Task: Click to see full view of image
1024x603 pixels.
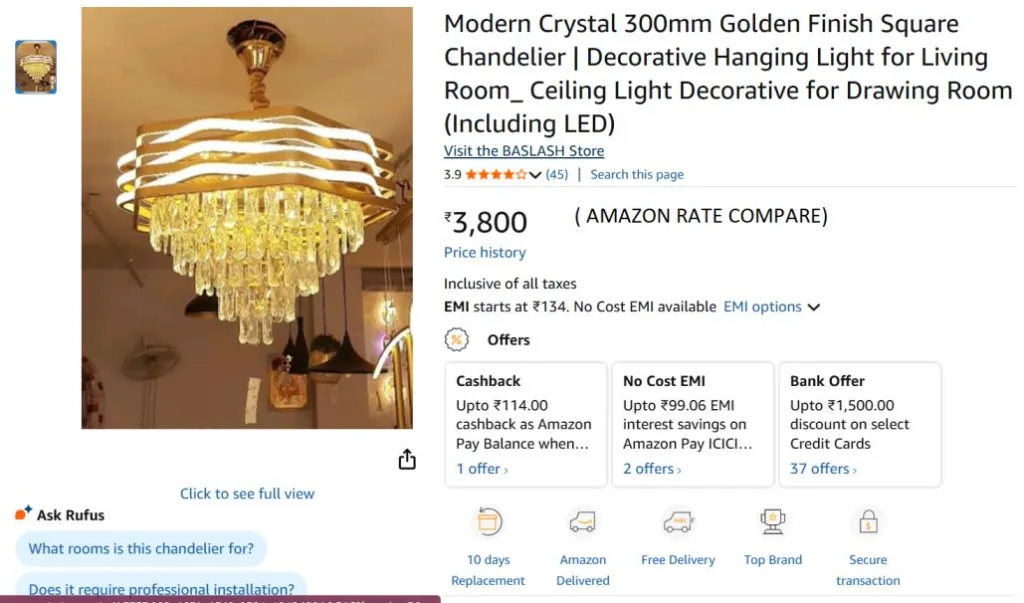Action: [247, 494]
